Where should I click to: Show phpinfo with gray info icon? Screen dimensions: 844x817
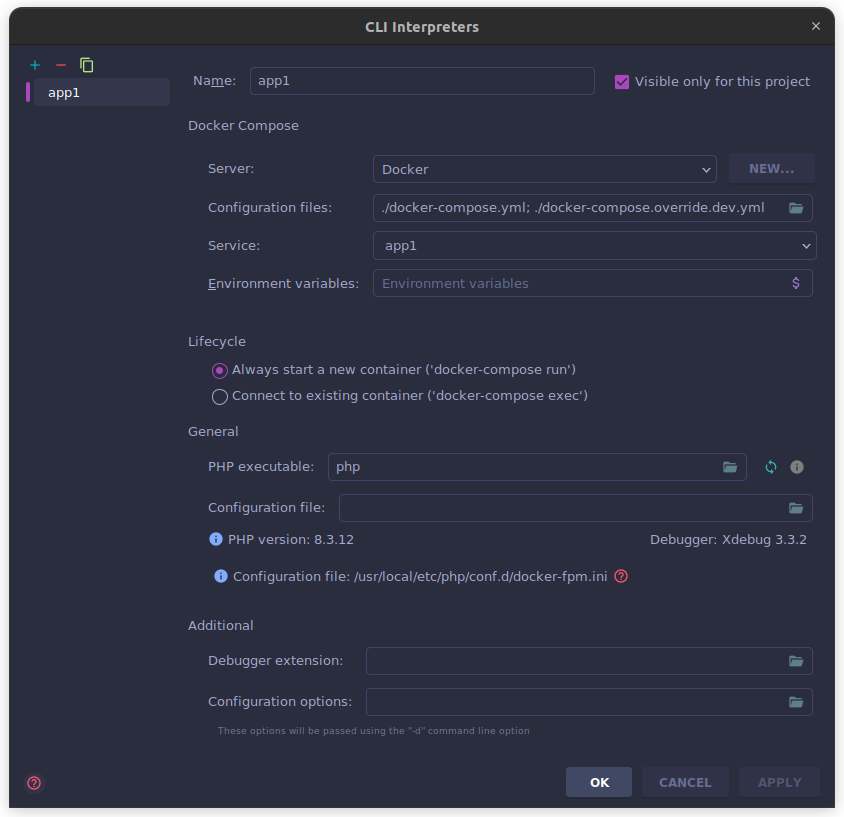(x=797, y=467)
